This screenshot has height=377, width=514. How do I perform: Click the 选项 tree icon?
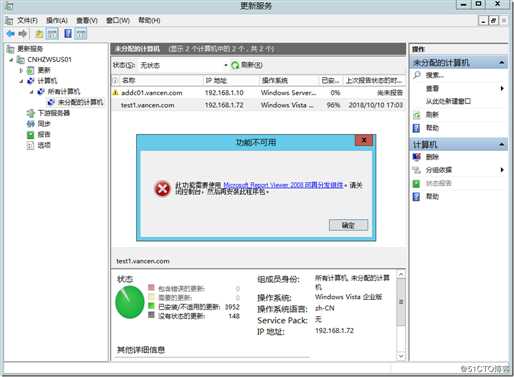[30, 145]
